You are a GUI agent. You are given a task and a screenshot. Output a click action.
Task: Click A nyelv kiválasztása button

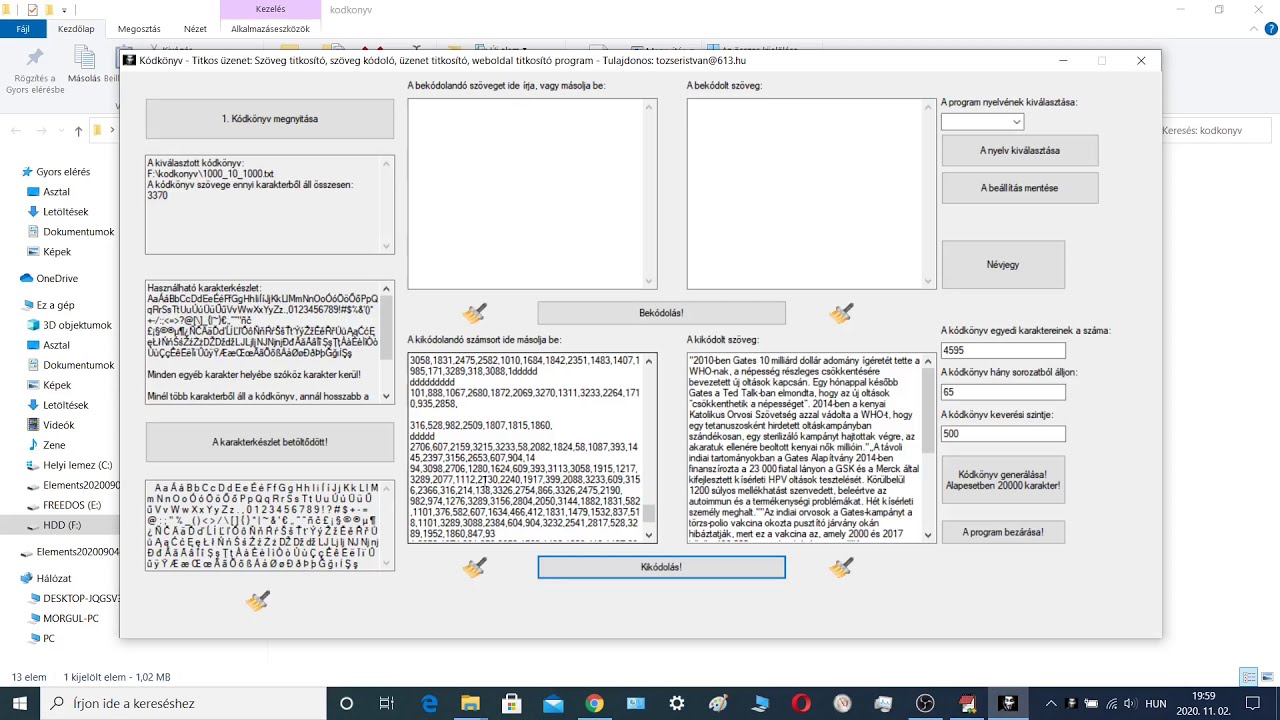(x=1020, y=150)
